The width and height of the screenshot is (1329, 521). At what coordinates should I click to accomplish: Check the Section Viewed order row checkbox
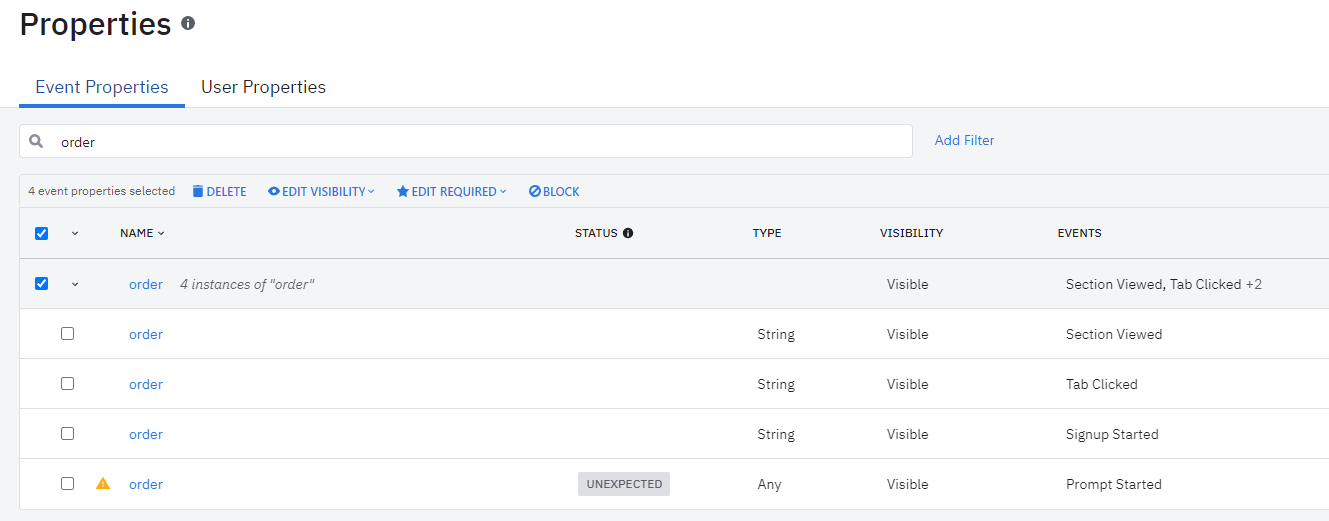(67, 334)
